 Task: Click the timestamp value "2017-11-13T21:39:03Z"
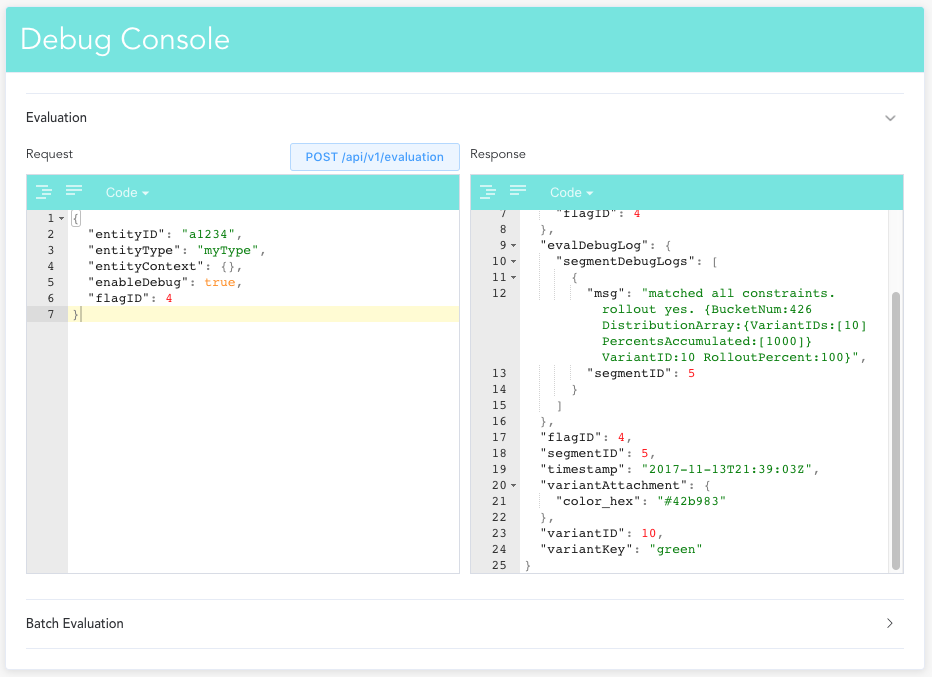726,470
